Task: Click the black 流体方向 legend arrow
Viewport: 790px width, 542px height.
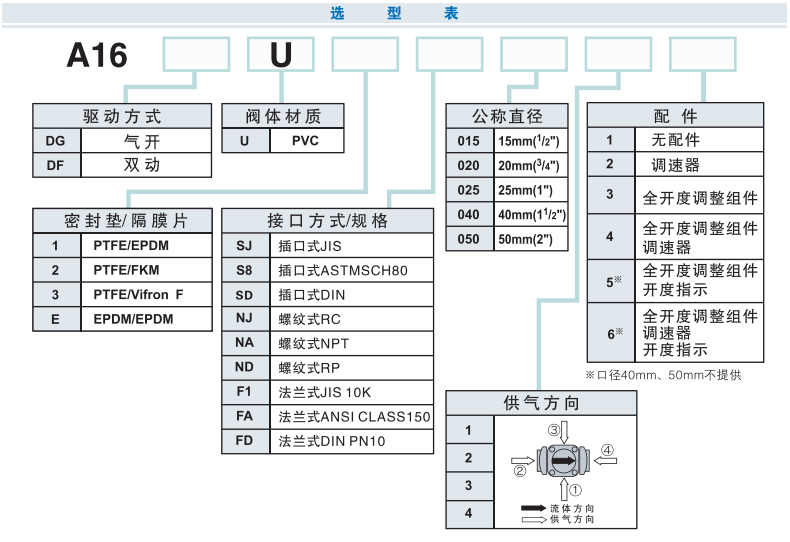Action: click(534, 509)
